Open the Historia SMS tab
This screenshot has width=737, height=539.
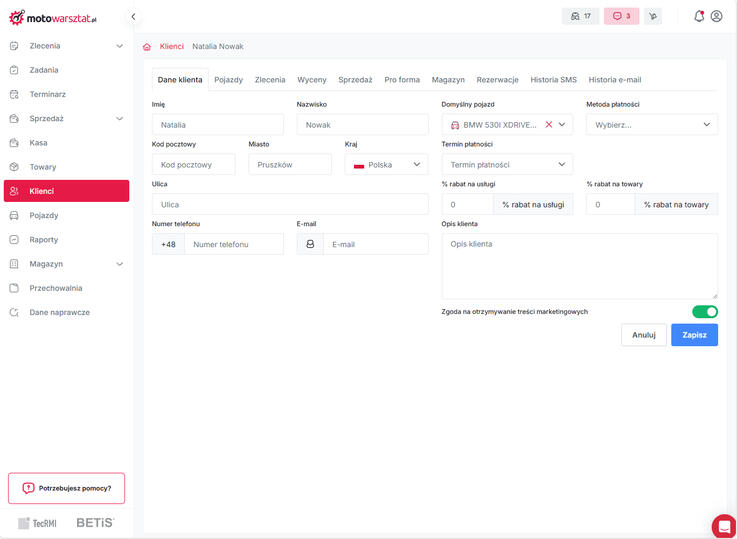point(553,80)
